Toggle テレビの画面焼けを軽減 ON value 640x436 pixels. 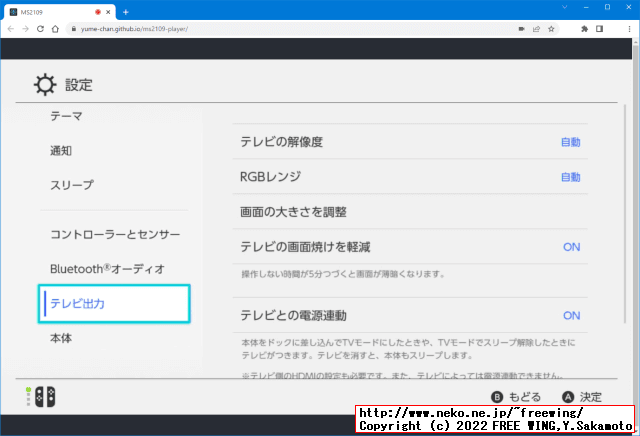[571, 247]
